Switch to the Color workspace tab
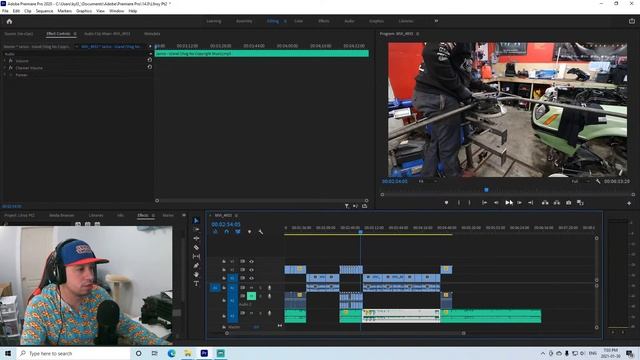Viewport: 640px width, 360px height. pos(299,21)
